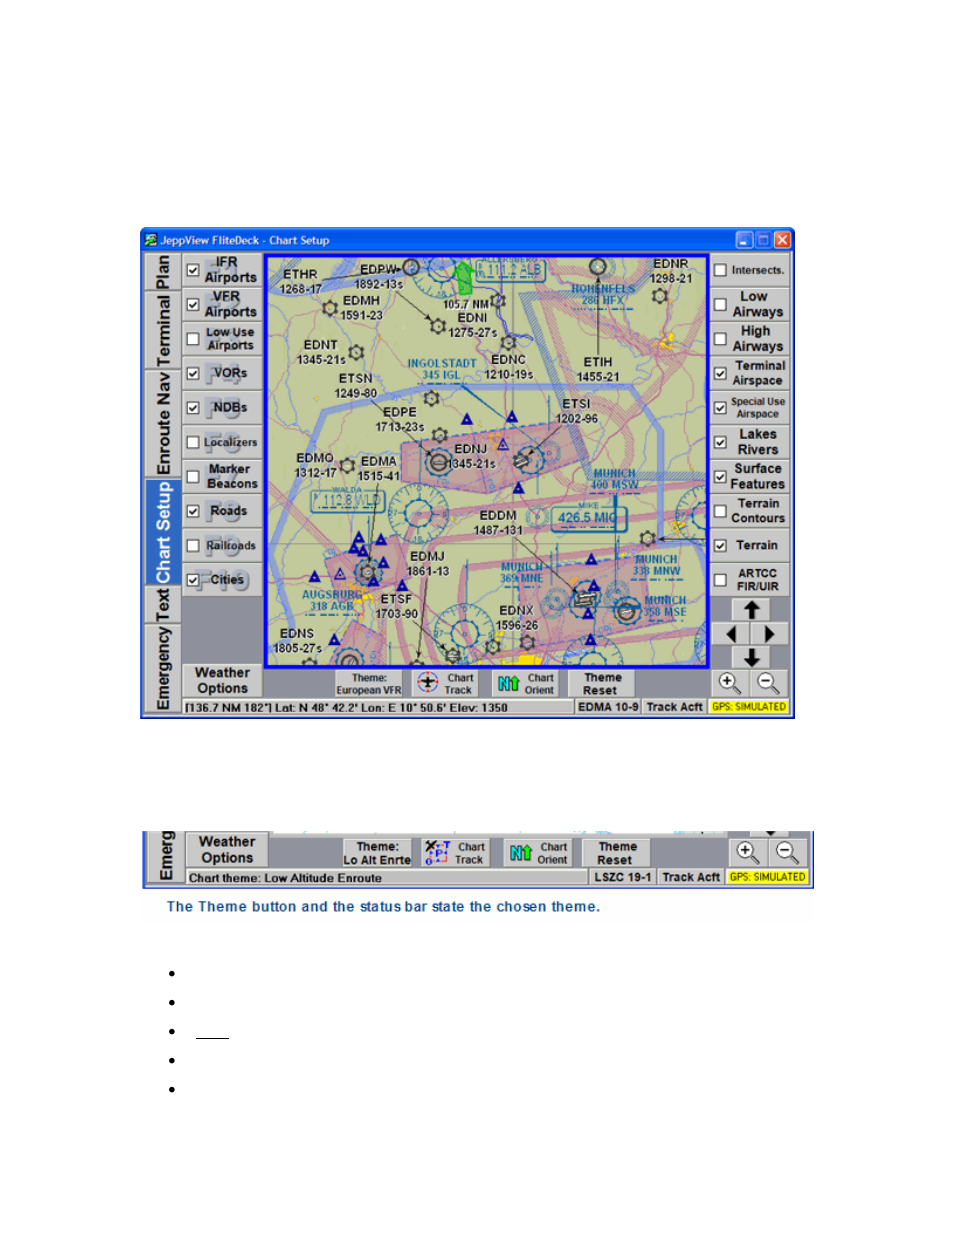Disable NDBs checkbox
Viewport: 954px width, 1235px height.
[193, 408]
